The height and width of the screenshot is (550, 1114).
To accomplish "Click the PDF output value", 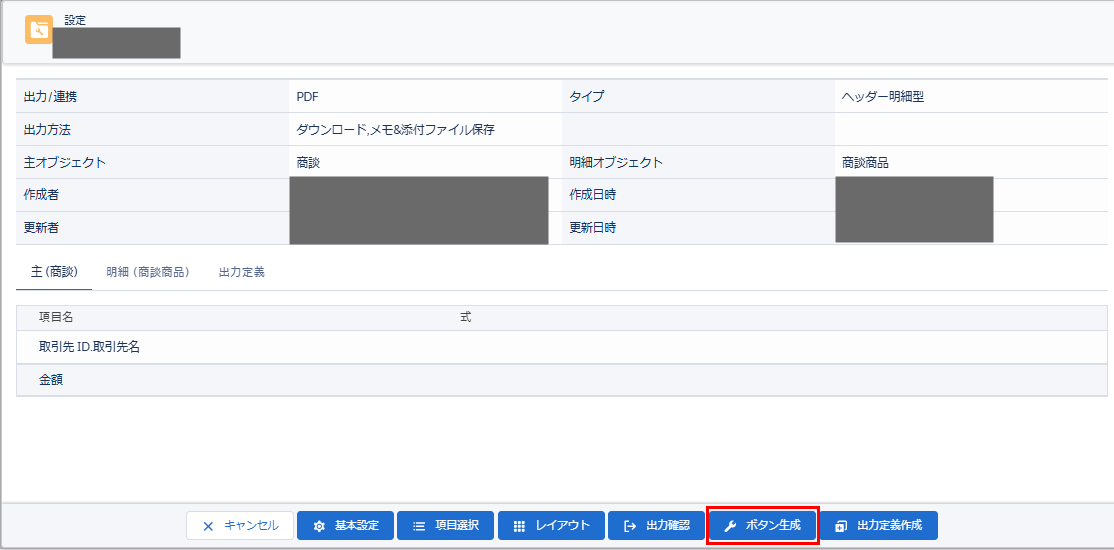I will click(x=308, y=97).
